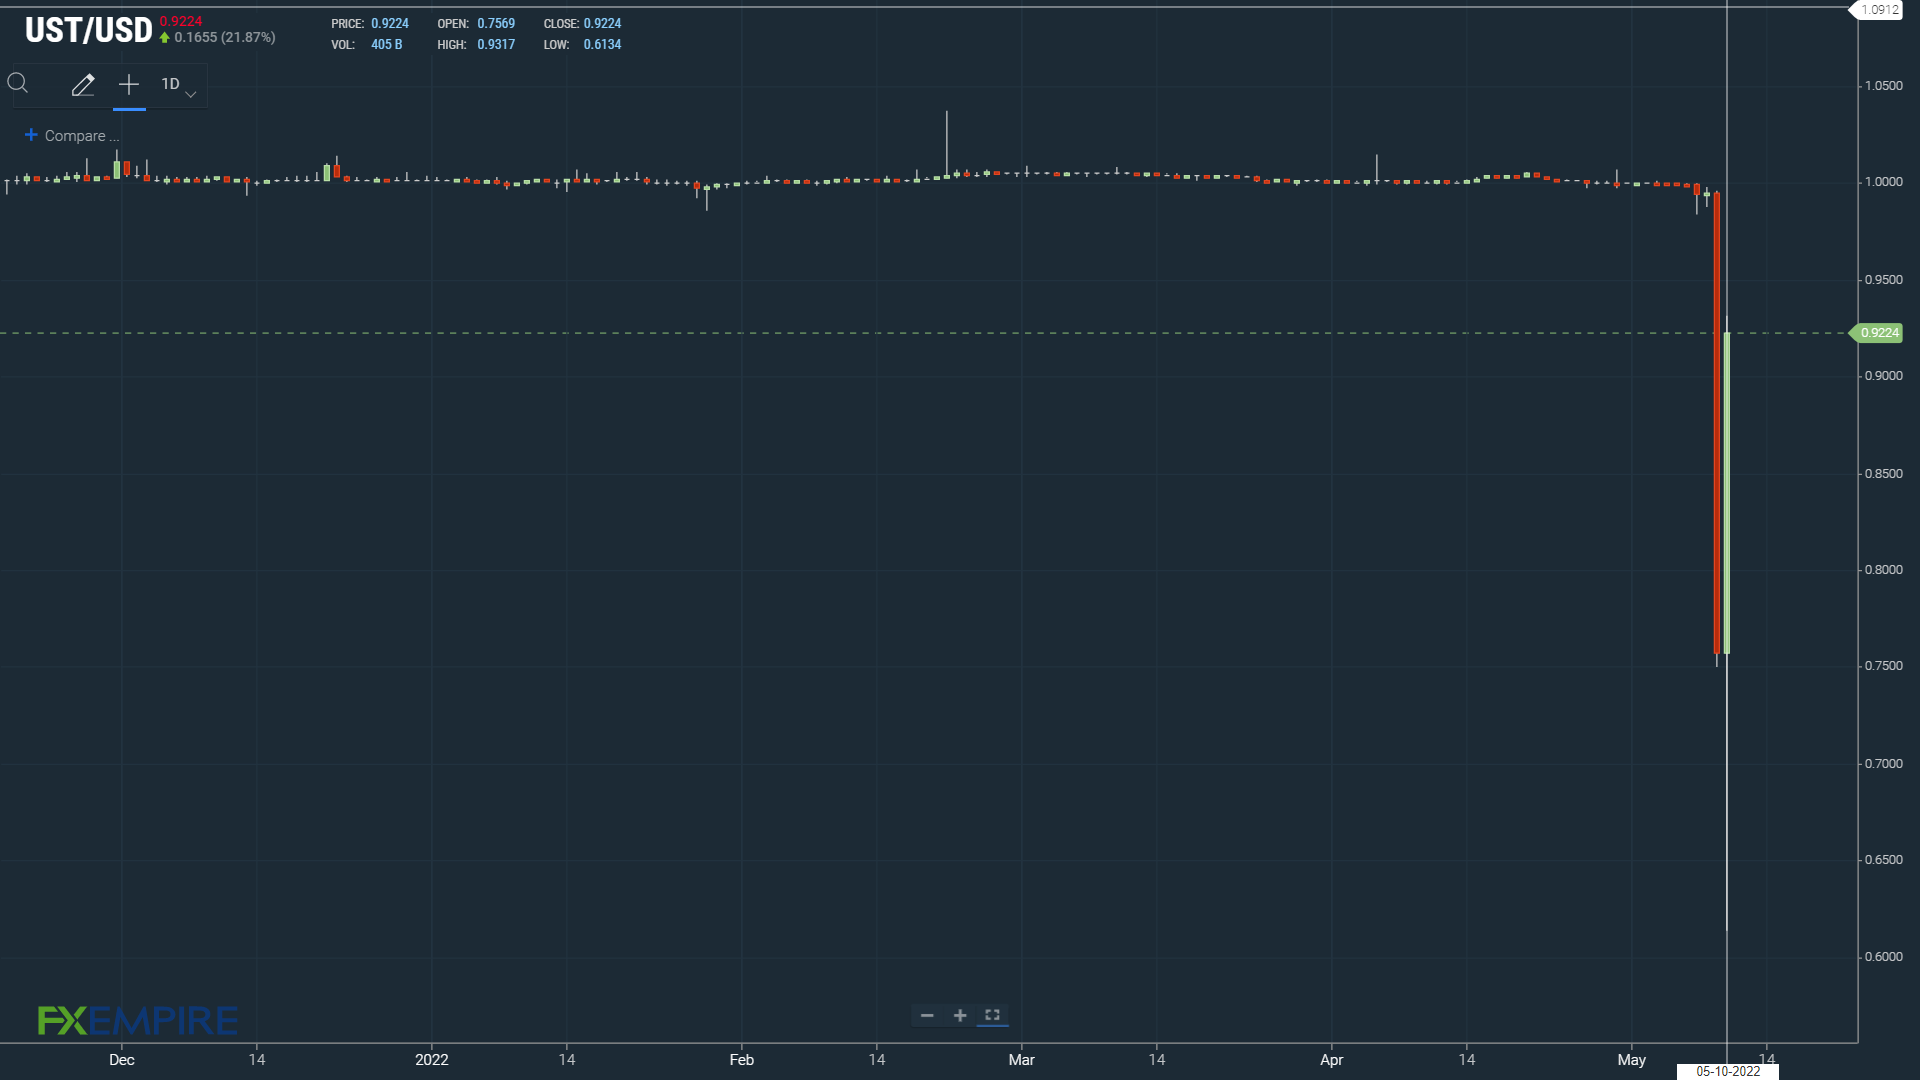Click the HIGH value 0.9317
The image size is (1920, 1080).
click(496, 44)
